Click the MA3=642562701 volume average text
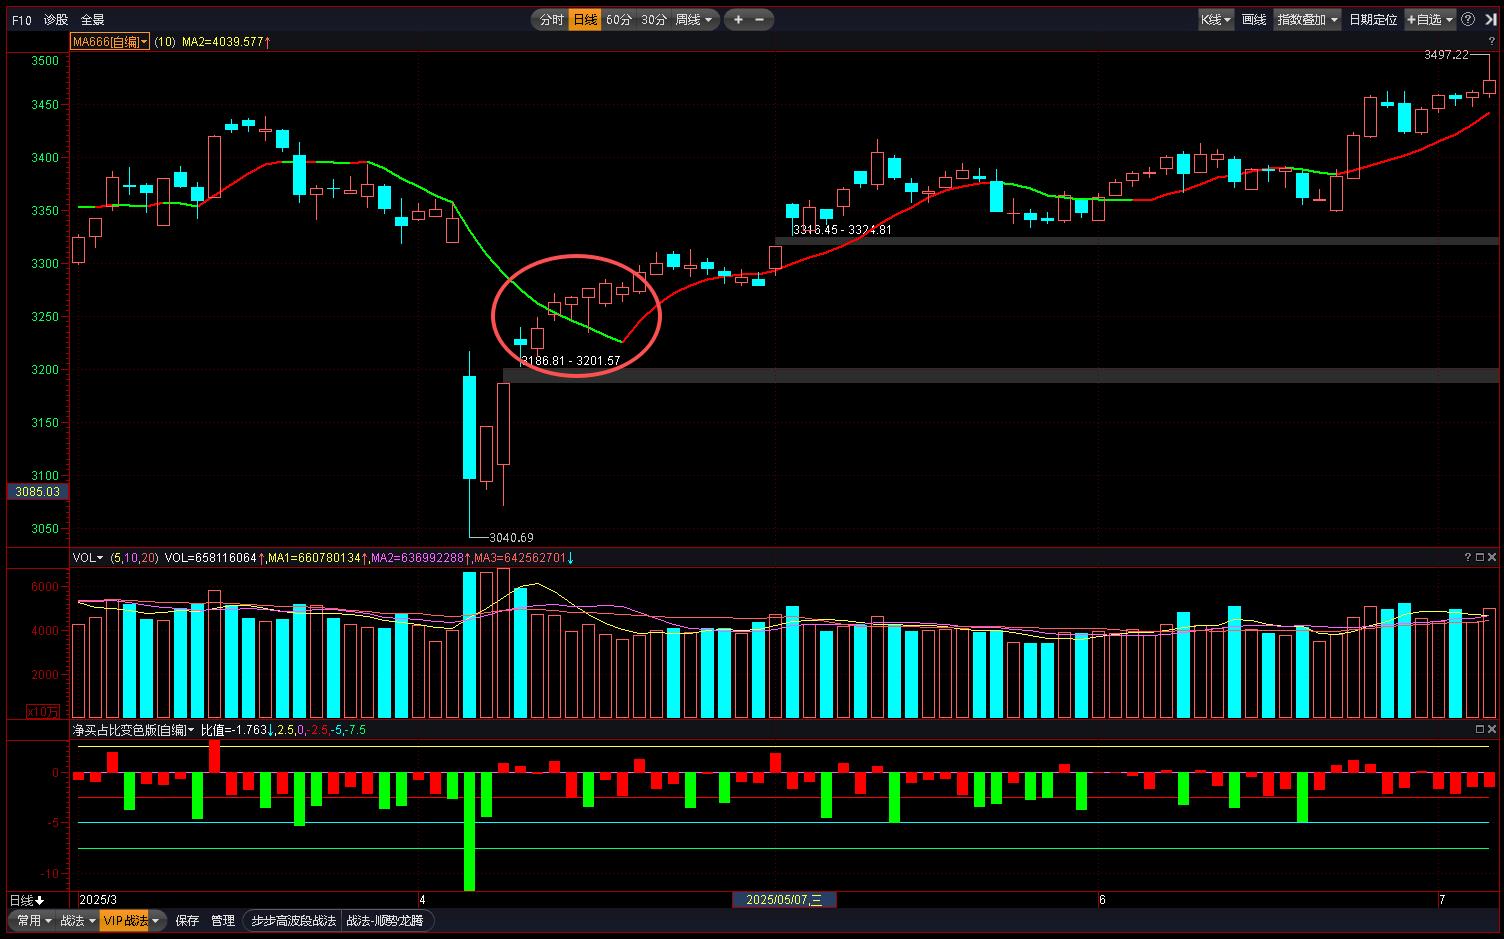 coord(524,557)
